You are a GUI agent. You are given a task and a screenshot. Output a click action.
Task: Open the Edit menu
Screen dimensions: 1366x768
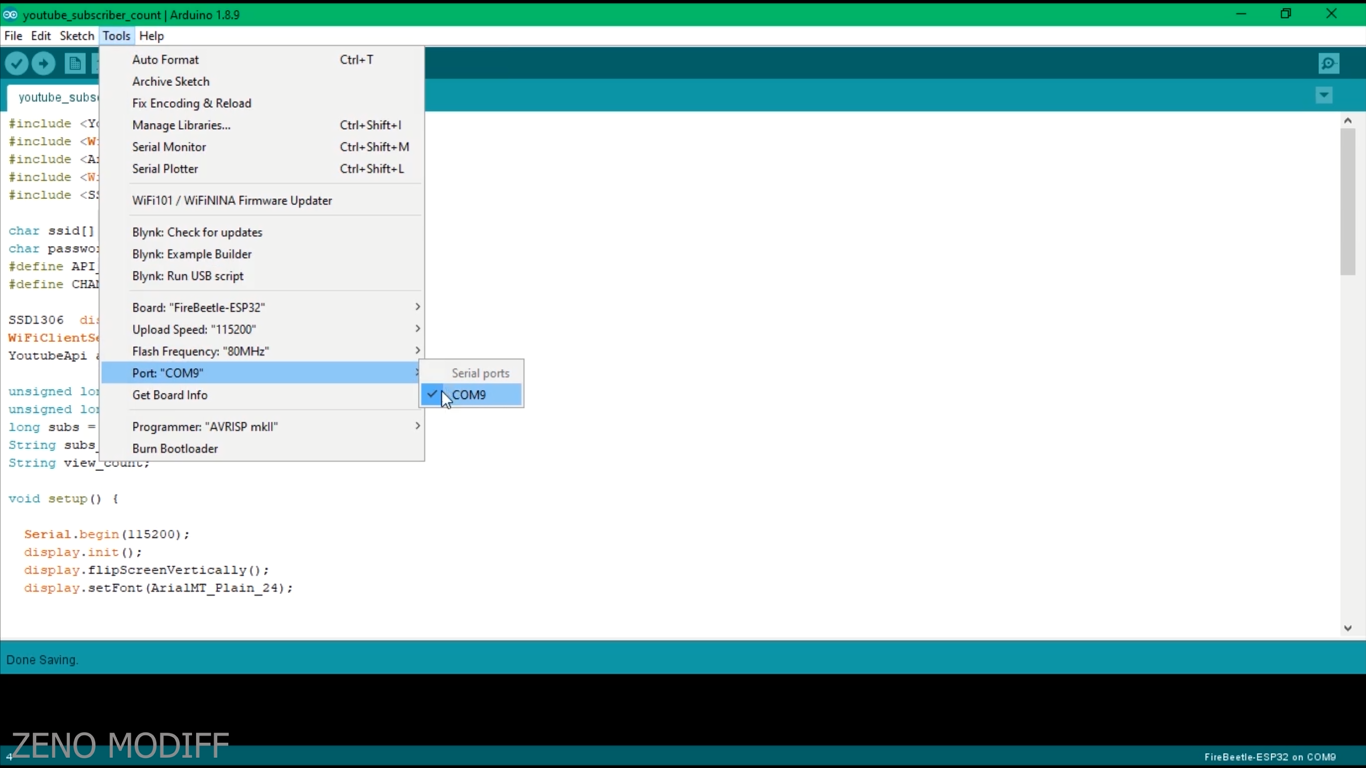coord(41,36)
